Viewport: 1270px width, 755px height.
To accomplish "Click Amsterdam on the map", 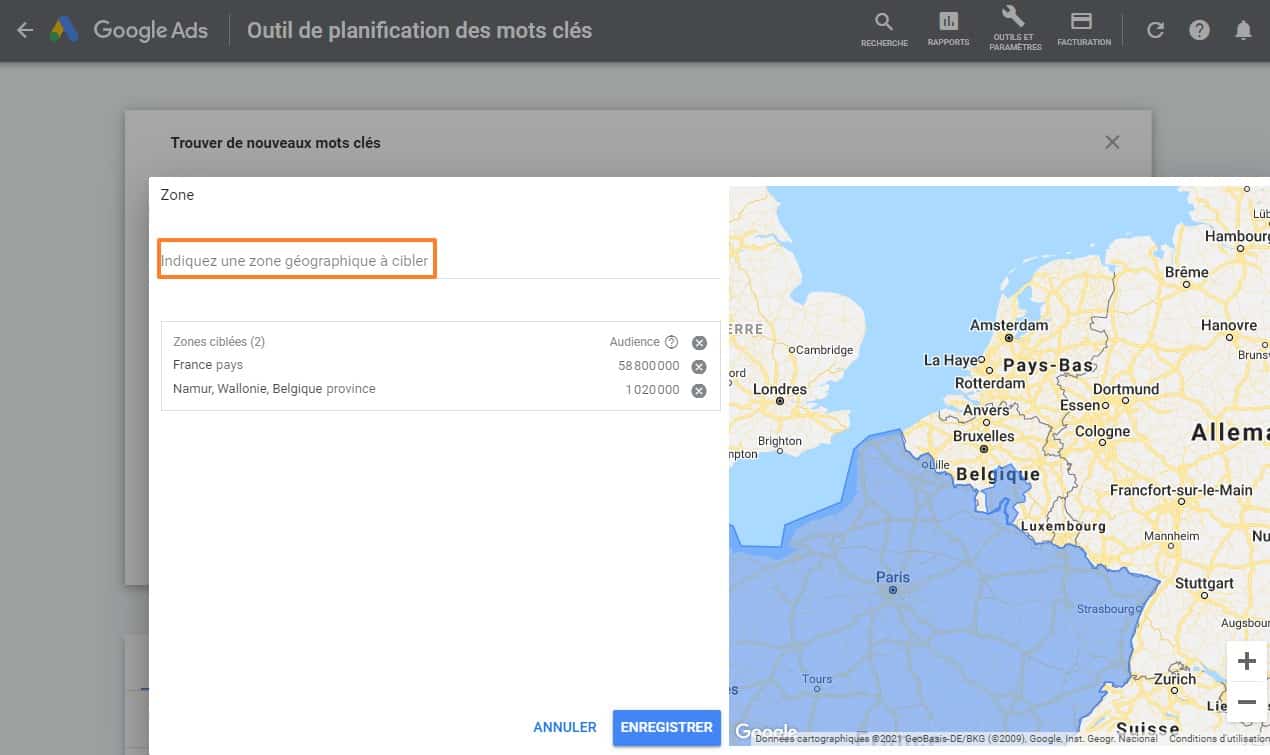I will [x=1009, y=325].
